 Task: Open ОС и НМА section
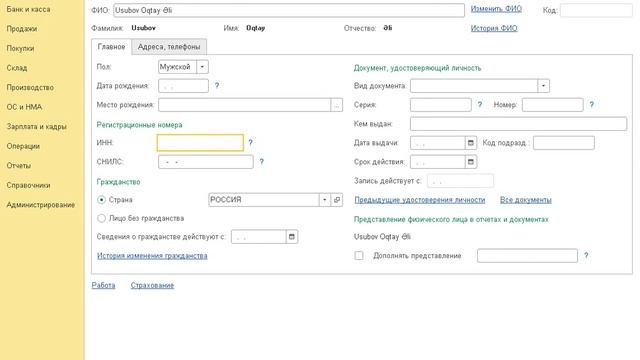(24, 107)
